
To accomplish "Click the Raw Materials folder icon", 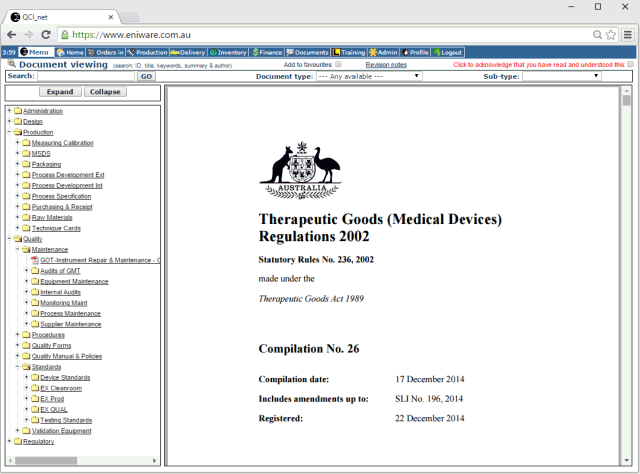I will (27, 217).
